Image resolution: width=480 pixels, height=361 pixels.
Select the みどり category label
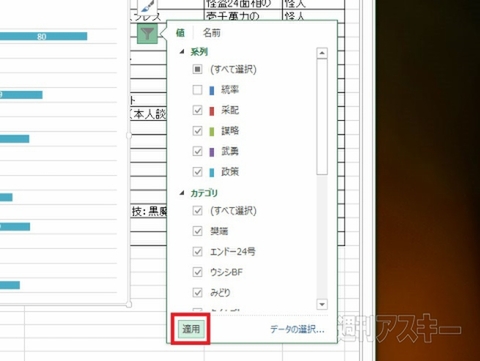click(x=220, y=293)
